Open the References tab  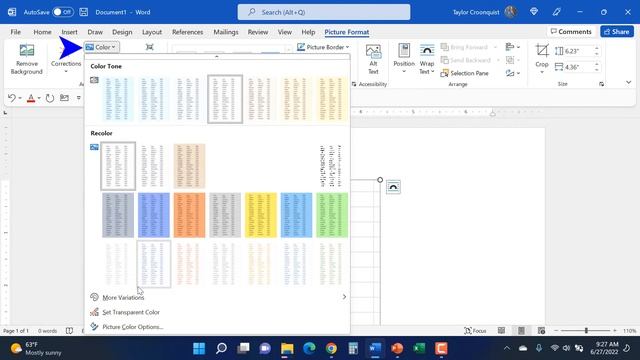click(x=187, y=32)
